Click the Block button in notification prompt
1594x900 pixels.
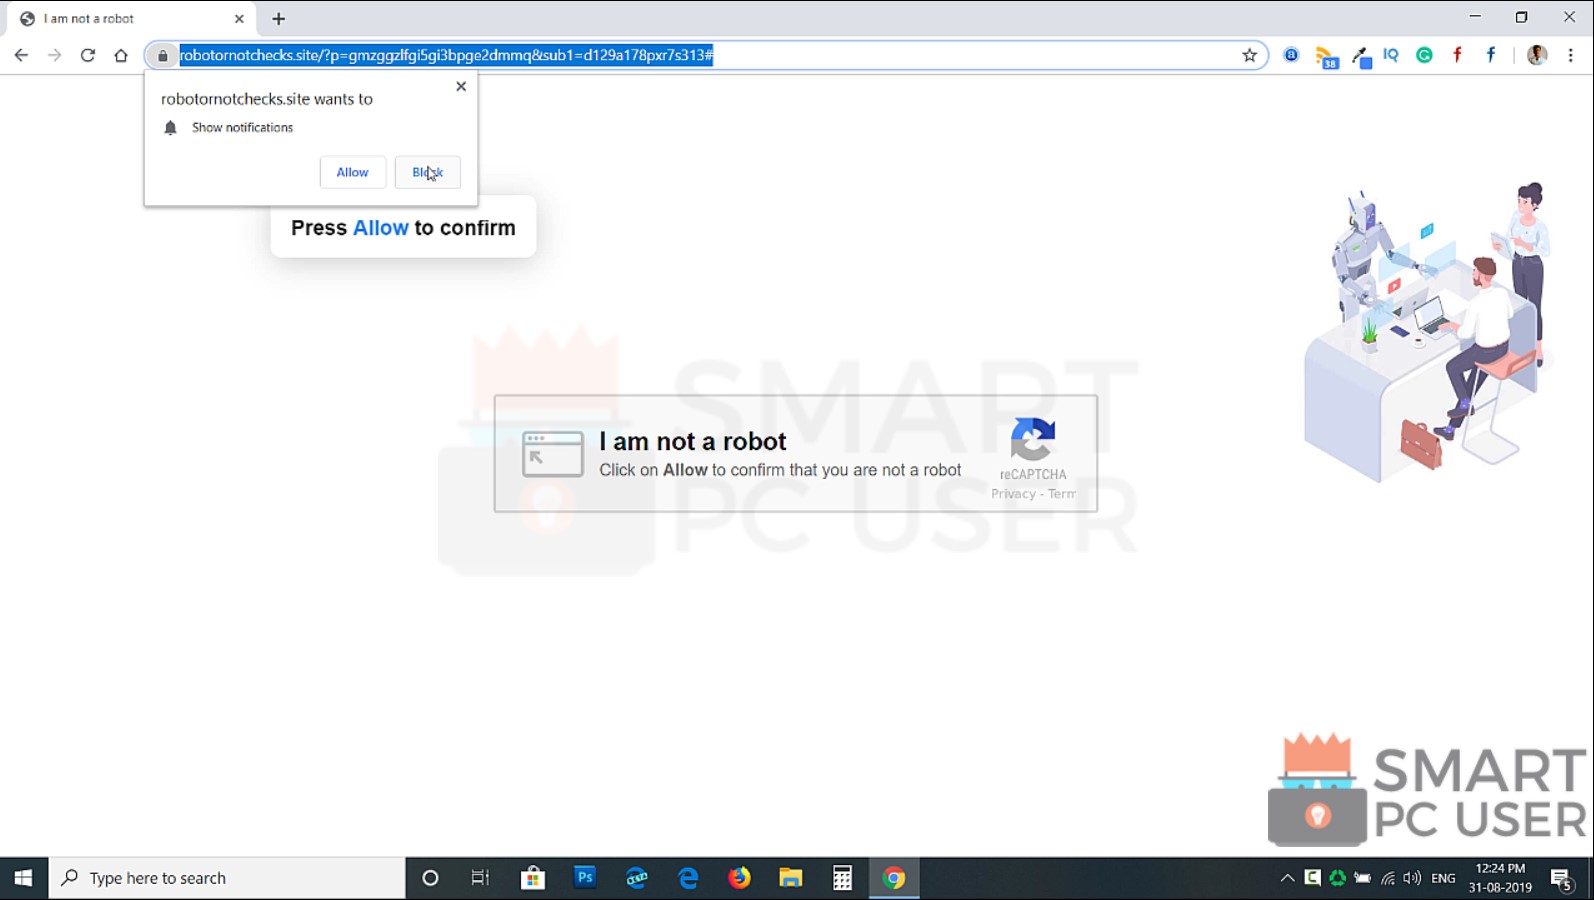[x=428, y=172]
